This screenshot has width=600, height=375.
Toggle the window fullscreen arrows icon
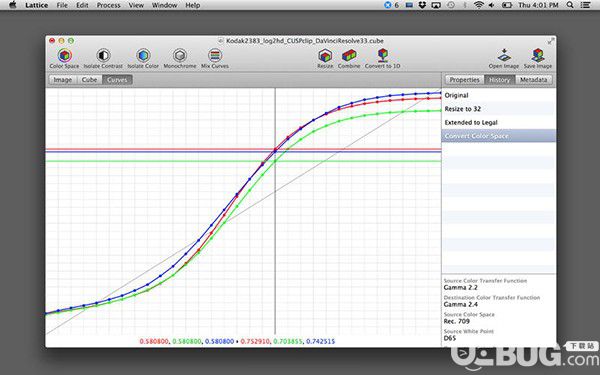coord(551,41)
